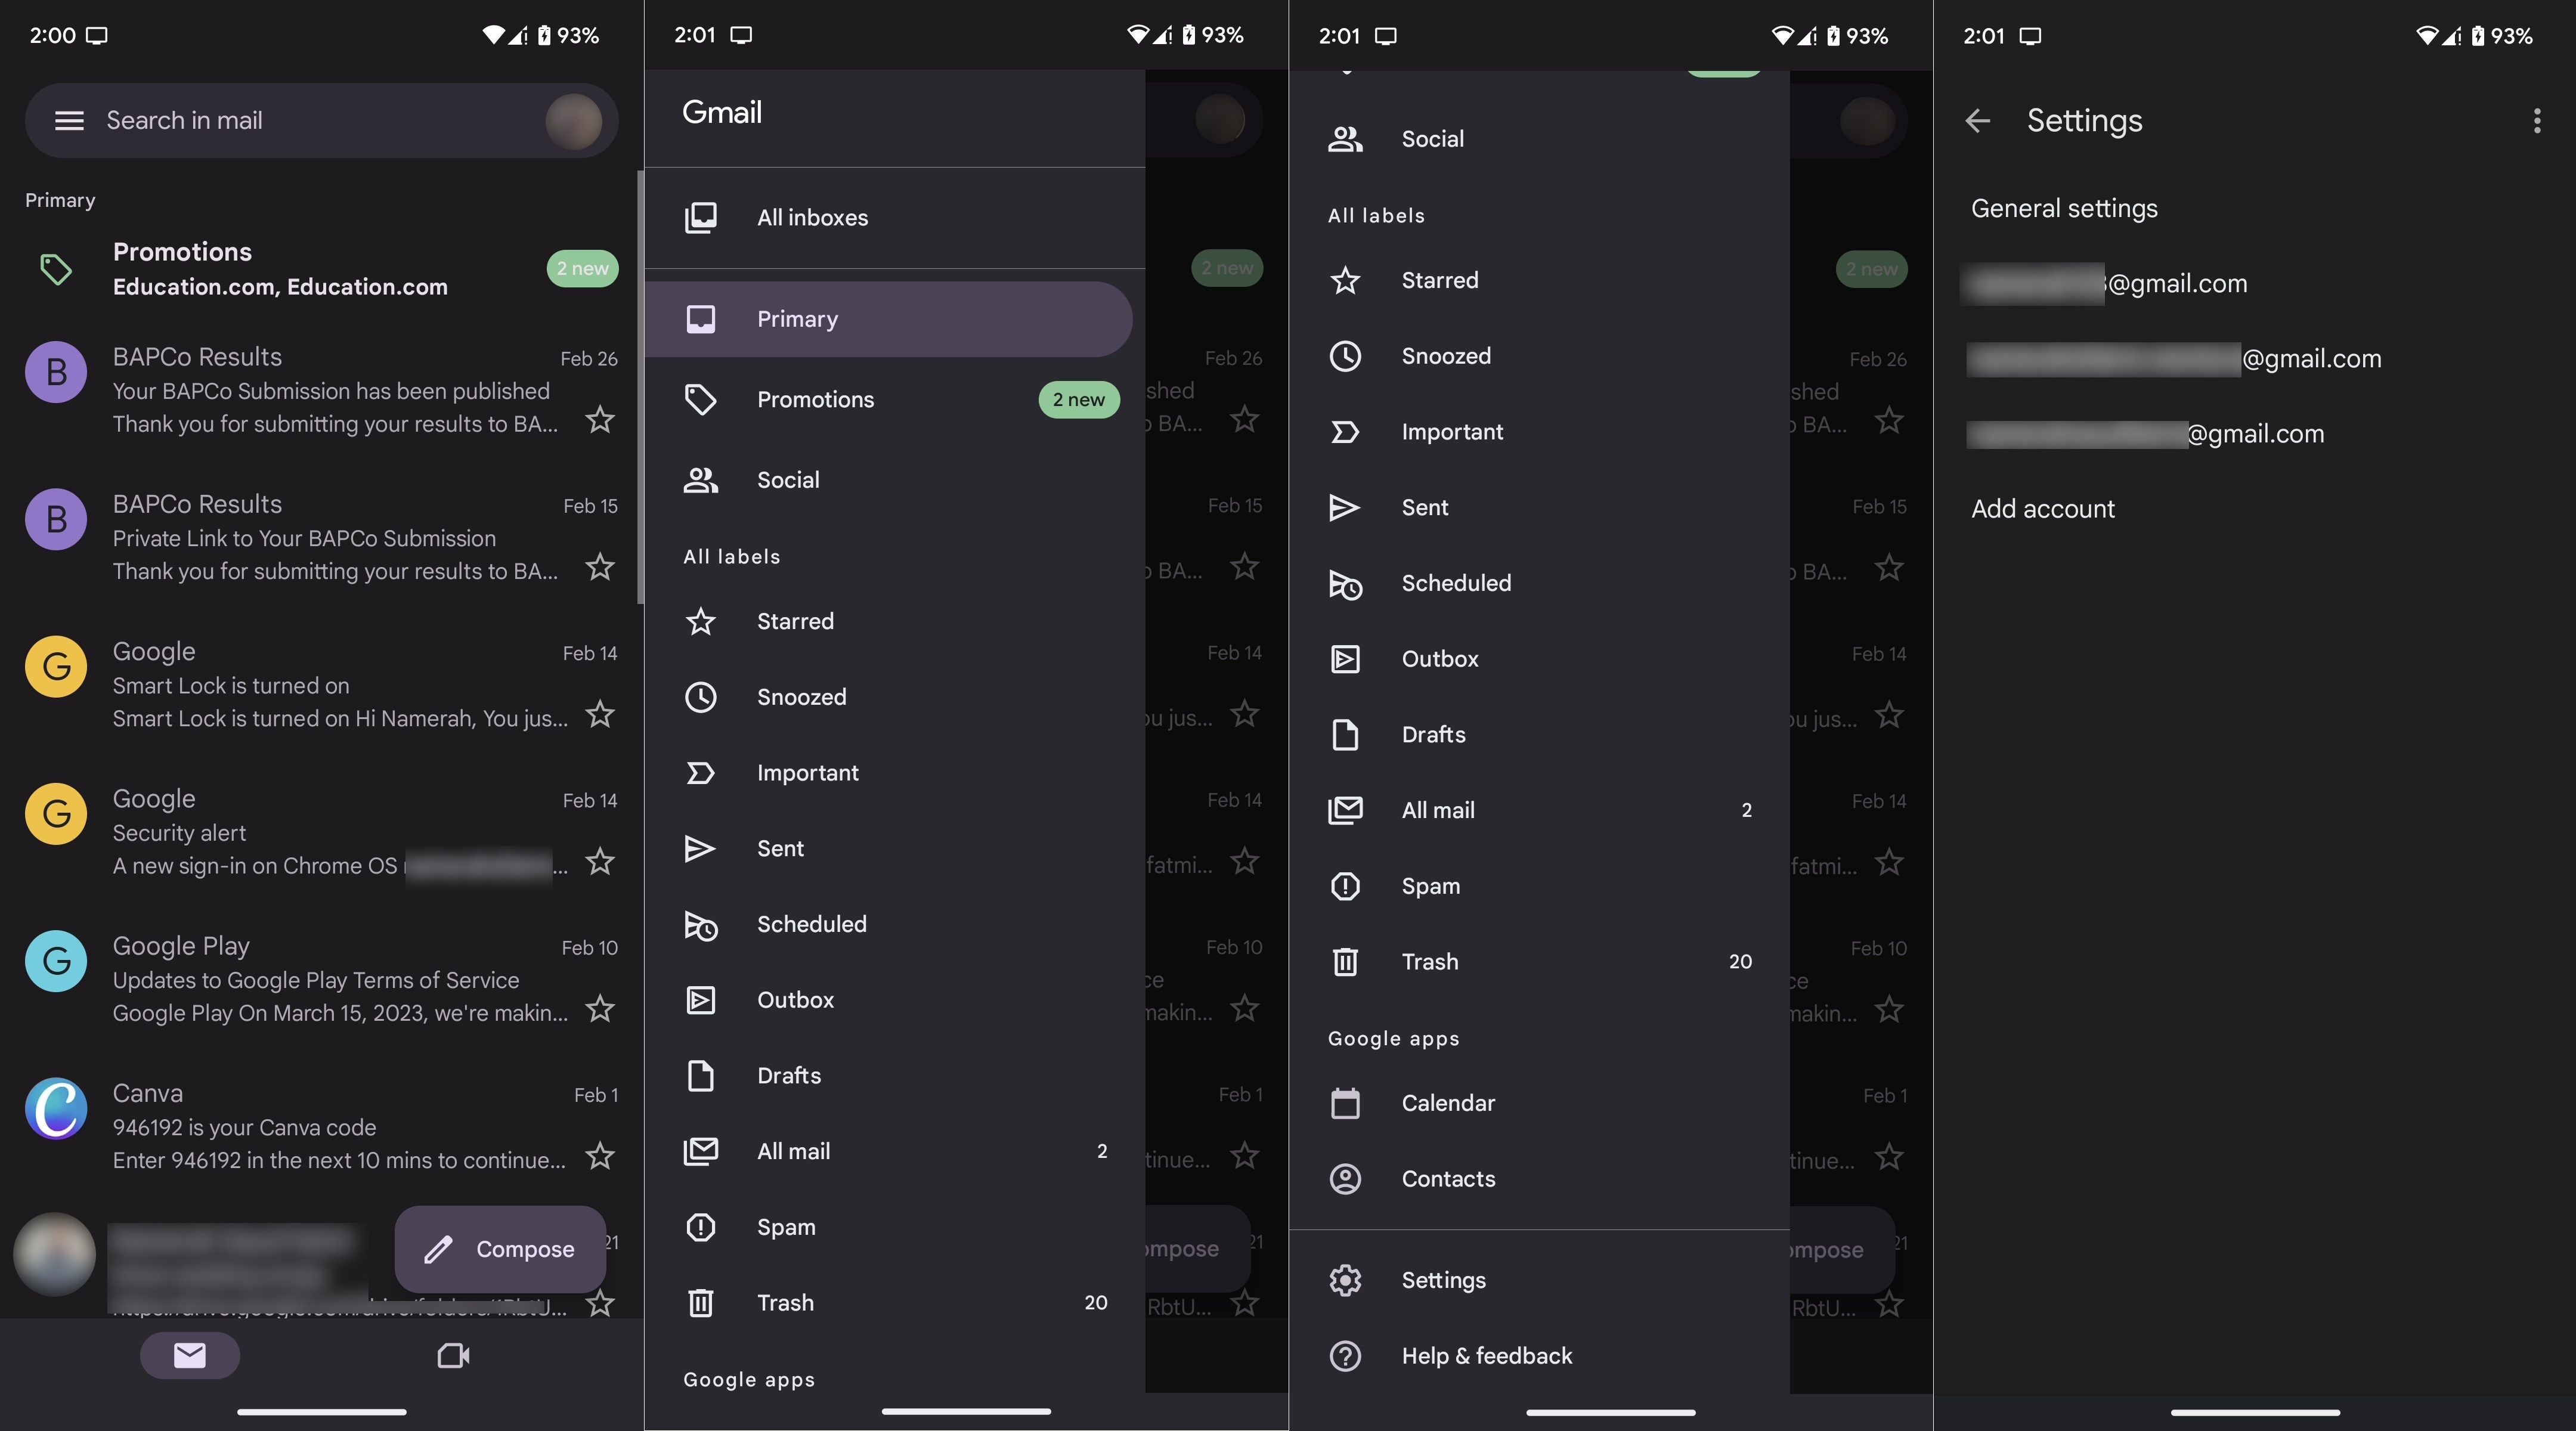Star the 'Your BAPCo Submission has been published' email in inbox
Viewport: 2576px width, 1431px height.
pos(600,419)
